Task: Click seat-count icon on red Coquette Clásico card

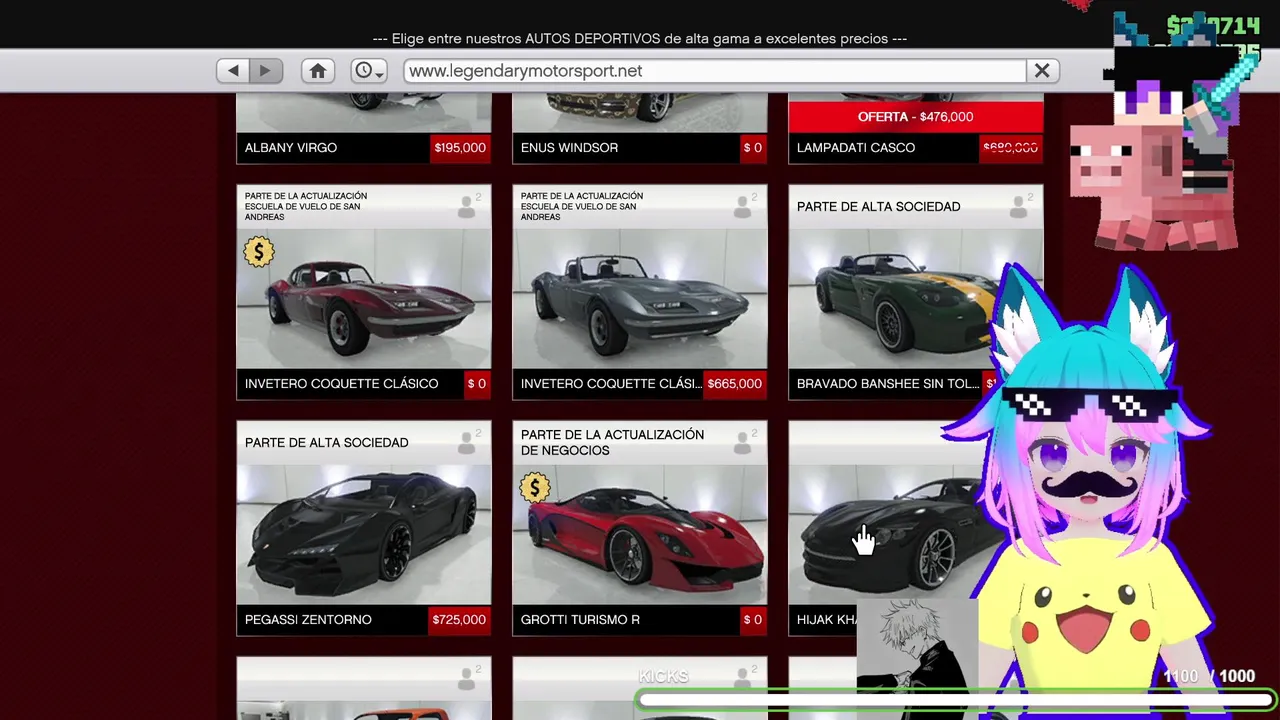Action: click(x=467, y=206)
